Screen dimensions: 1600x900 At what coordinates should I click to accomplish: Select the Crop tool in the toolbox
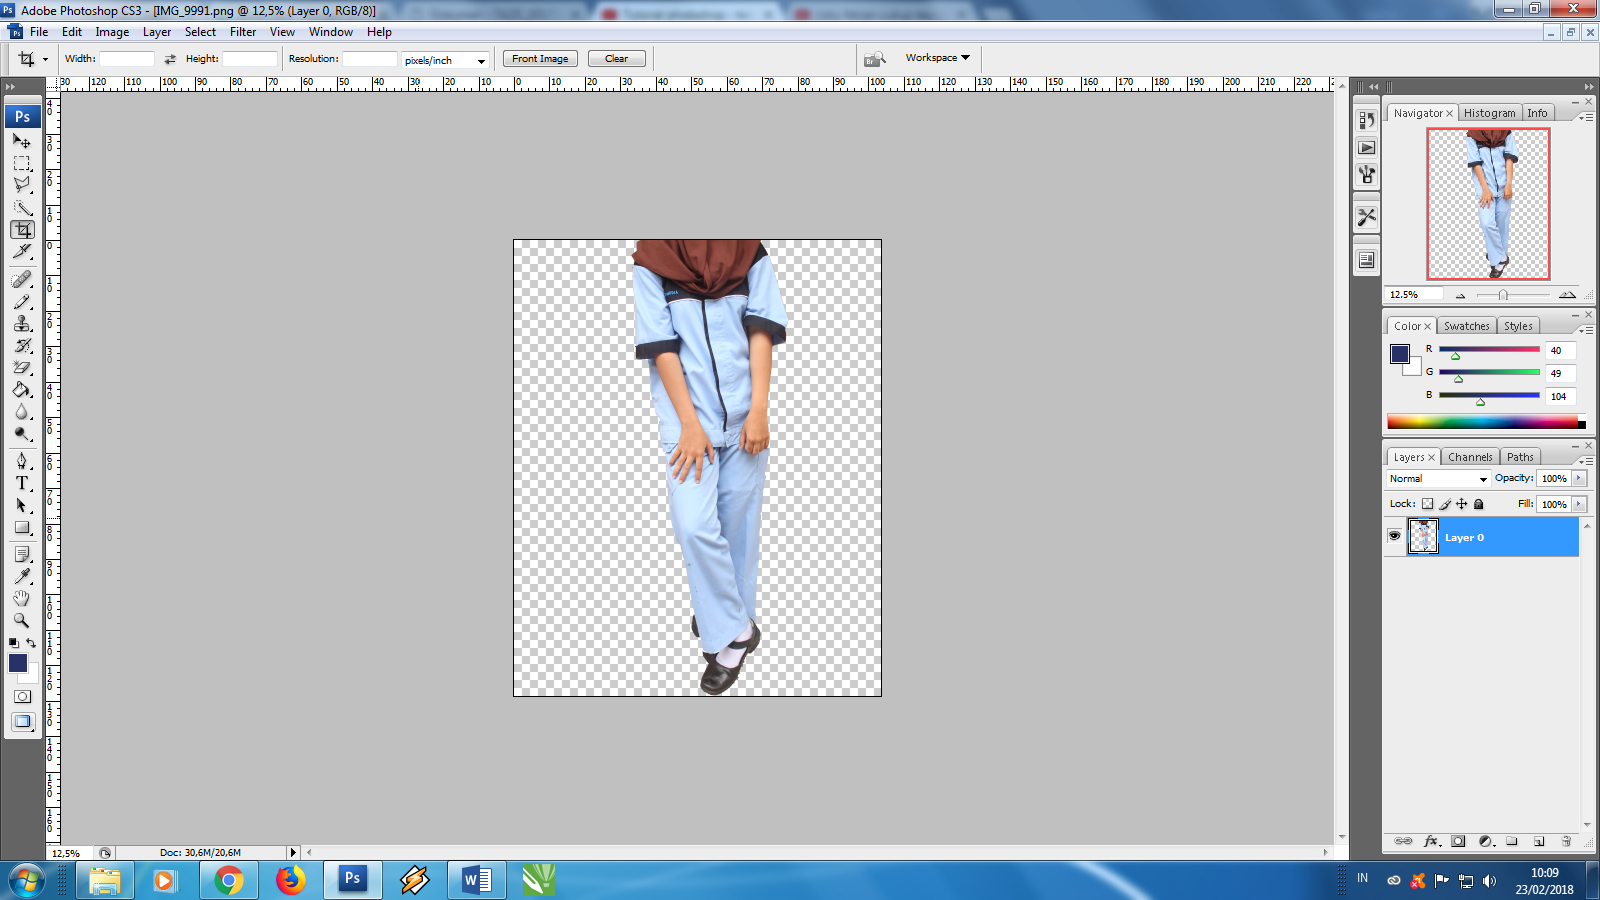click(22, 231)
